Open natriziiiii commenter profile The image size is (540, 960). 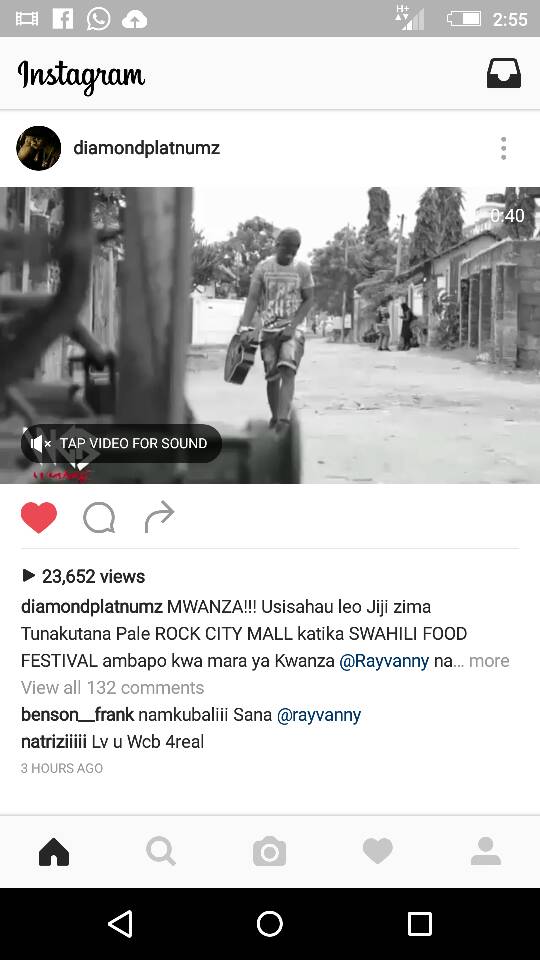(x=54, y=741)
